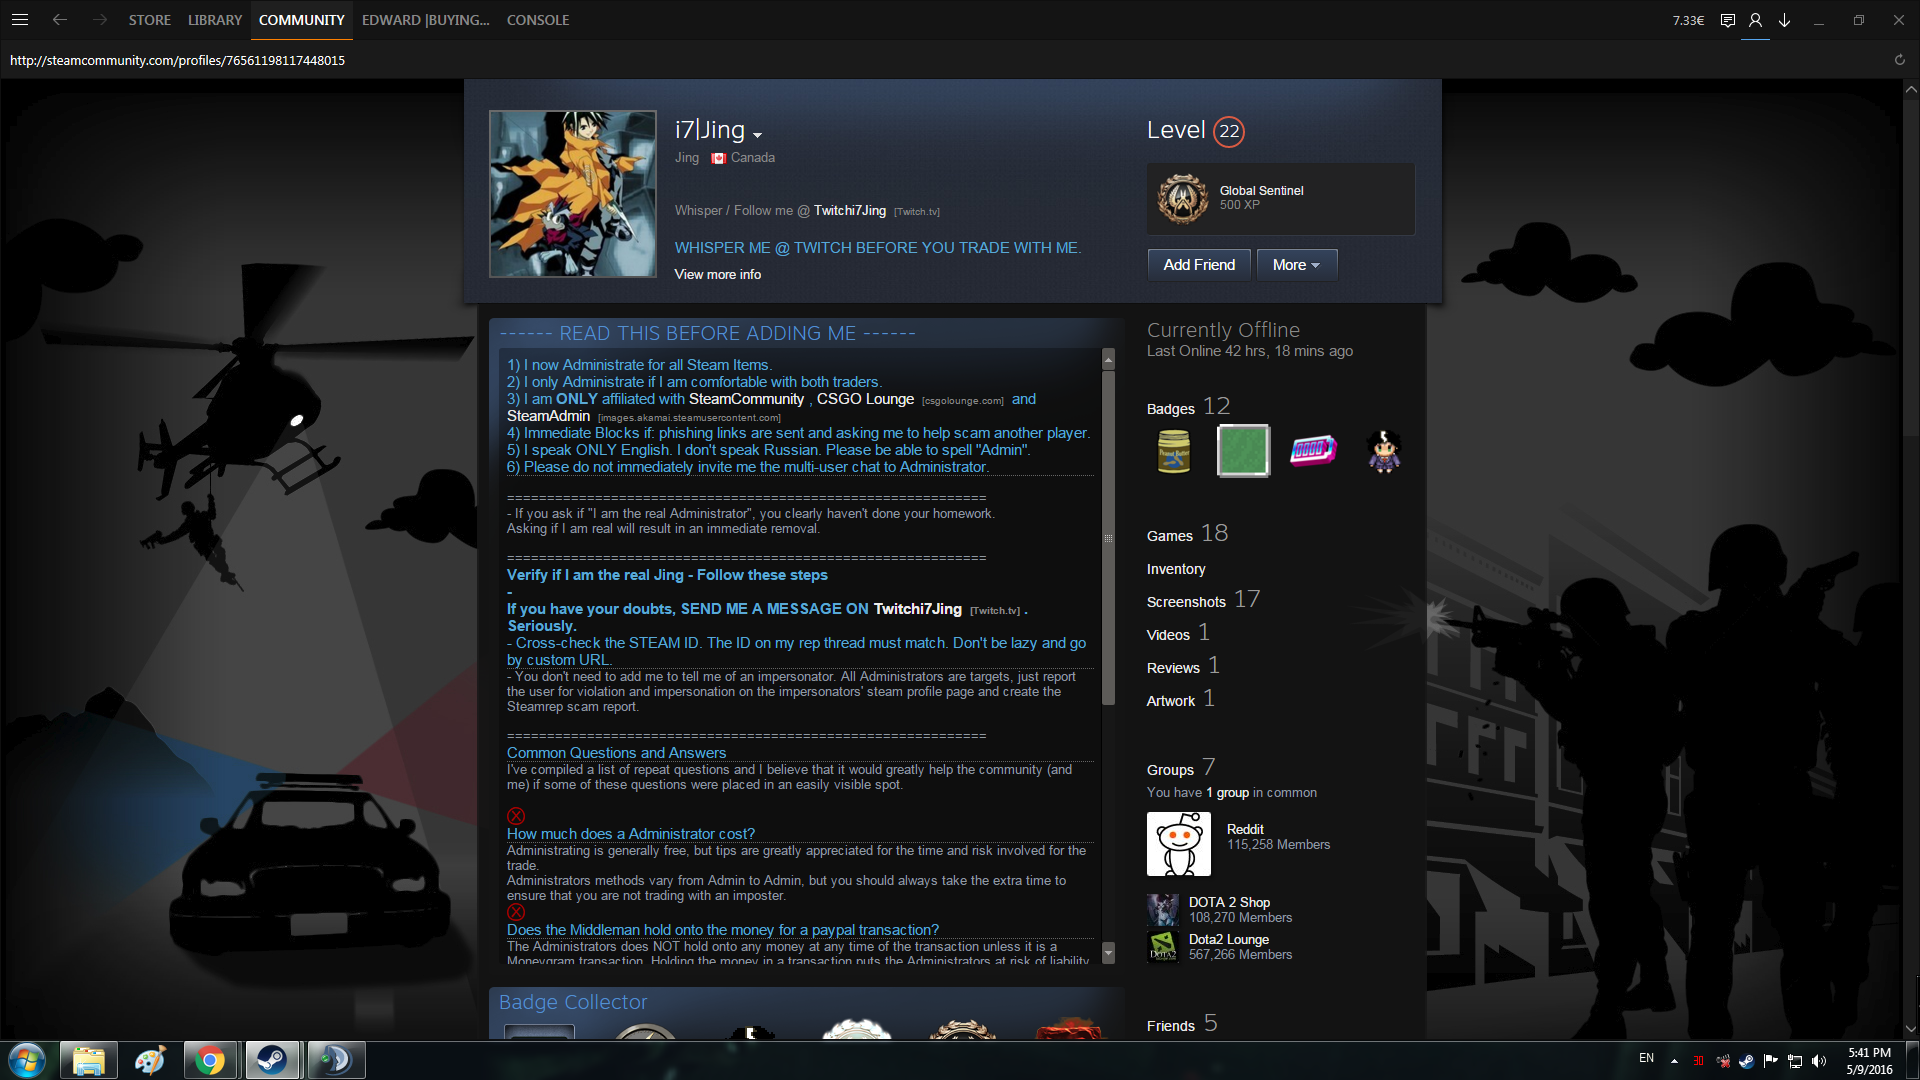Screen dimensions: 1920x1080
Task: Click the back navigation arrow
Action: [x=60, y=20]
